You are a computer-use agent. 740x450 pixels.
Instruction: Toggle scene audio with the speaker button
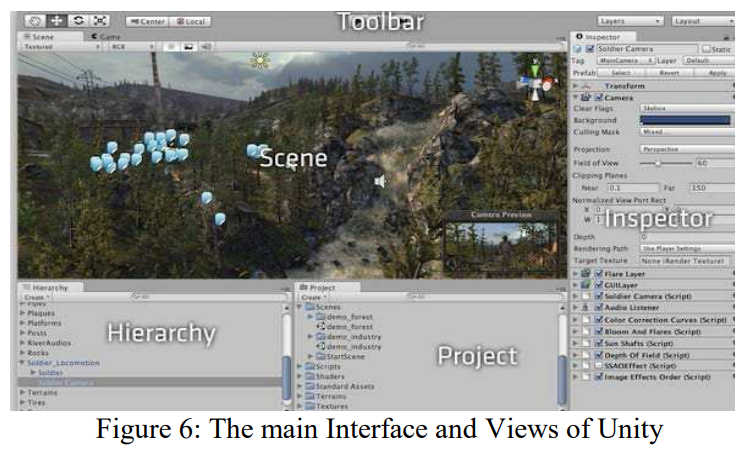click(206, 47)
